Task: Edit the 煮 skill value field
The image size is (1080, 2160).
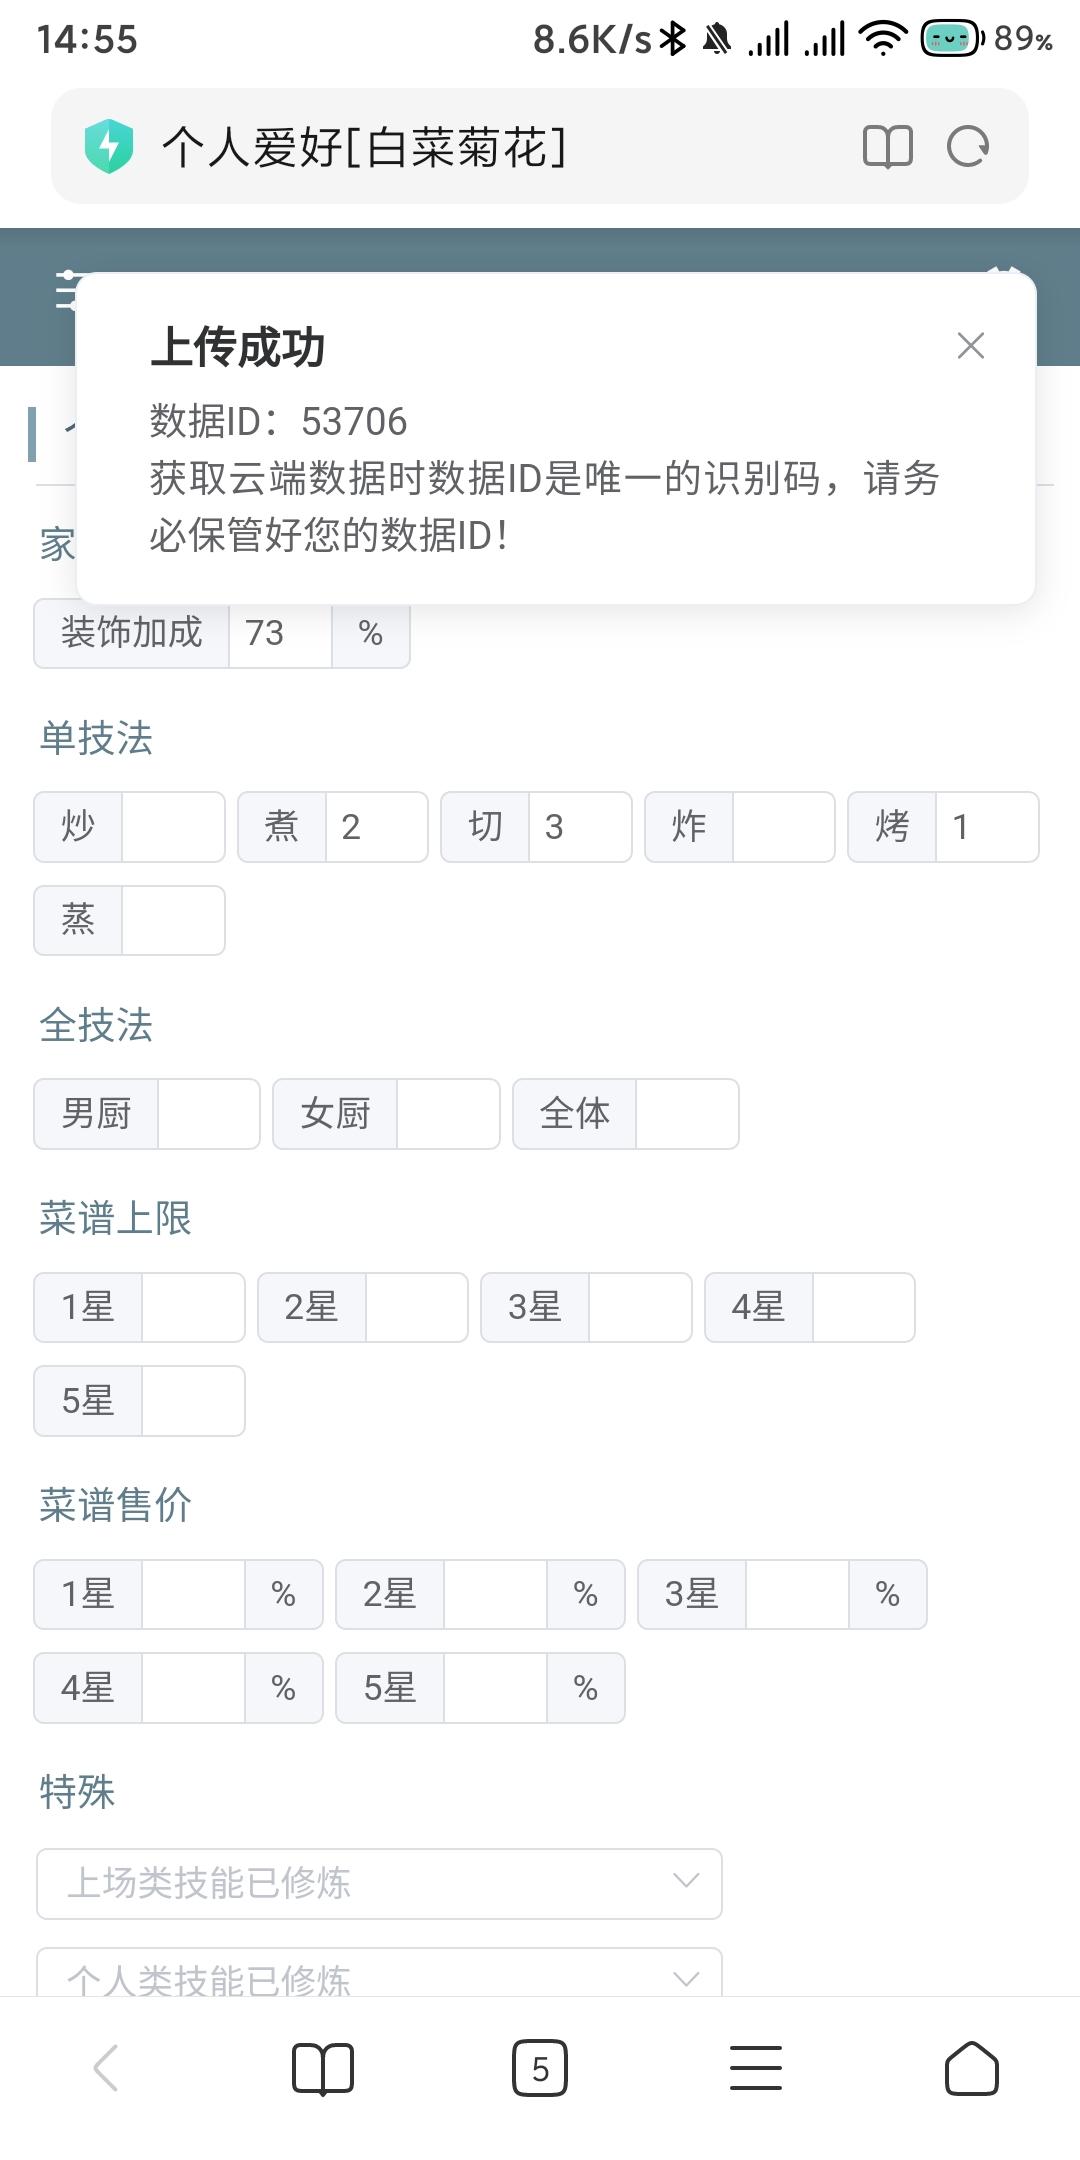Action: pyautogui.click(x=376, y=827)
